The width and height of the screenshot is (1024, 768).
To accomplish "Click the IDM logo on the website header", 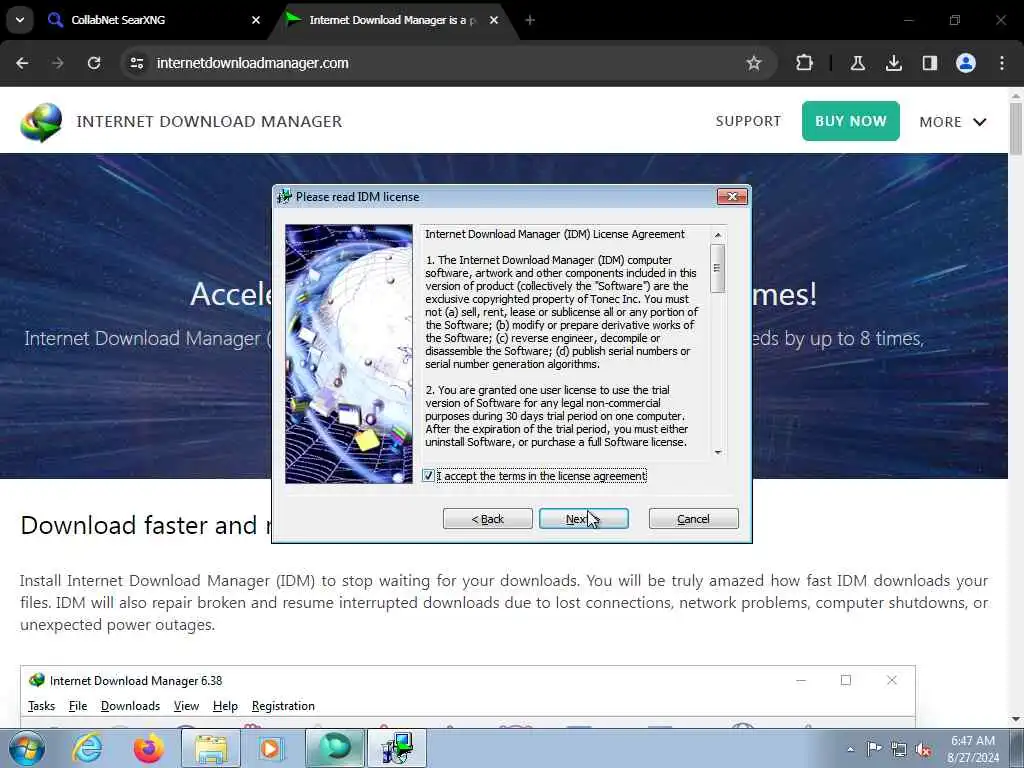I will click(x=40, y=122).
